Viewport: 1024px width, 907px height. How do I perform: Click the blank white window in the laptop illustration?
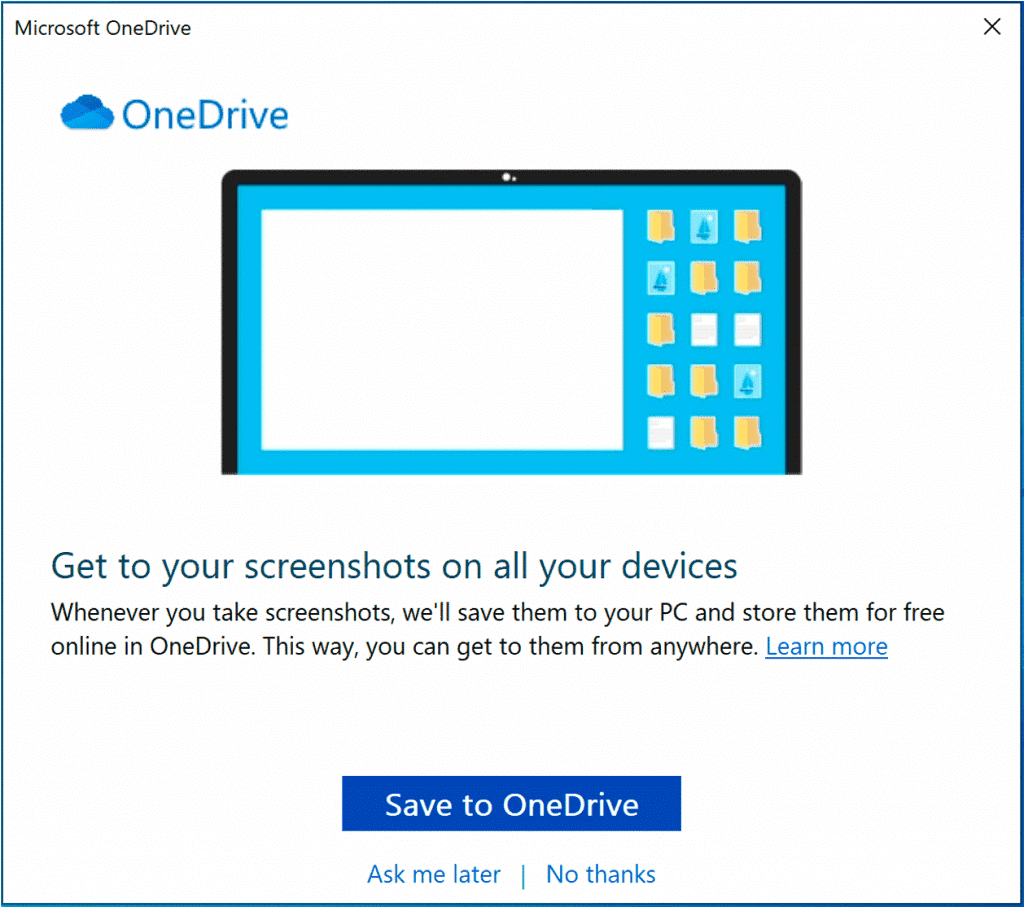(x=442, y=330)
